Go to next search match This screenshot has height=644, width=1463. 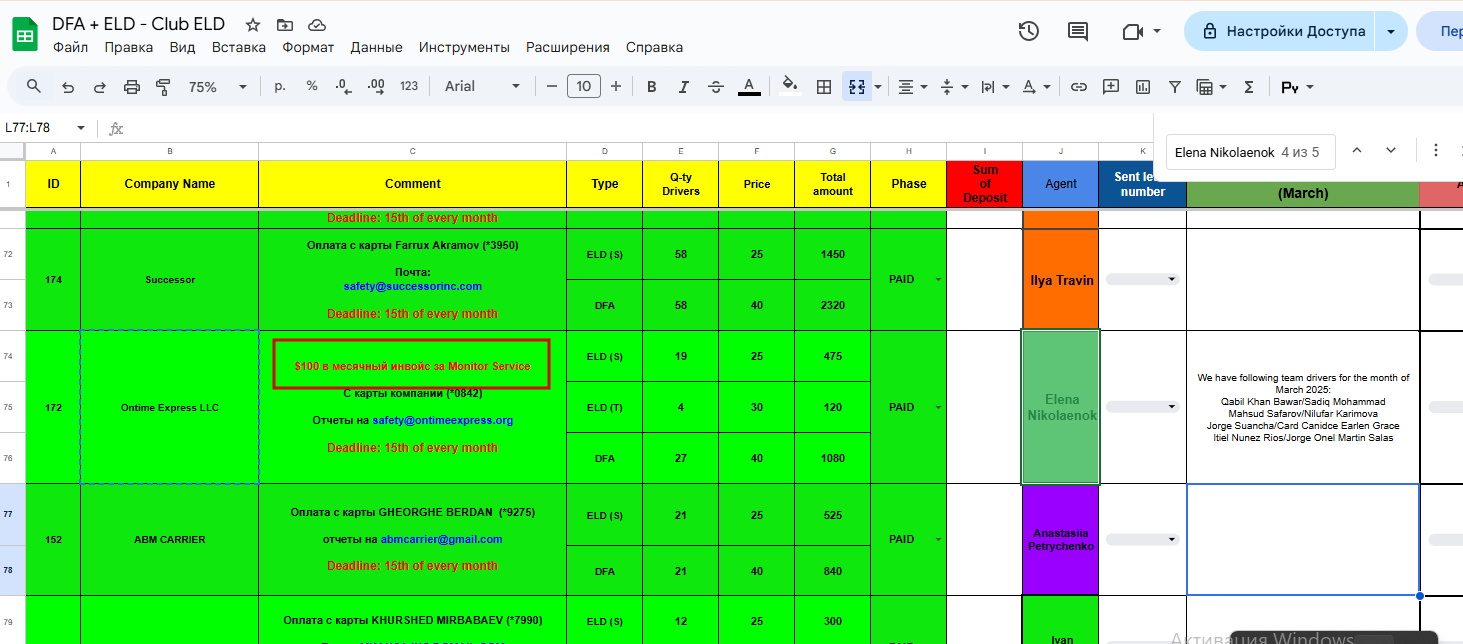click(1391, 150)
